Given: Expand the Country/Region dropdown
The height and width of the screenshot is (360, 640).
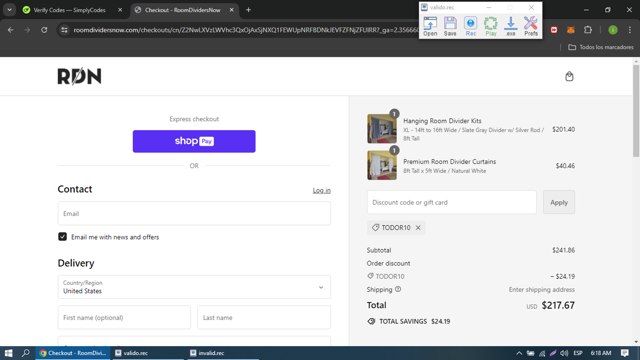Looking at the screenshot, I should pos(194,287).
